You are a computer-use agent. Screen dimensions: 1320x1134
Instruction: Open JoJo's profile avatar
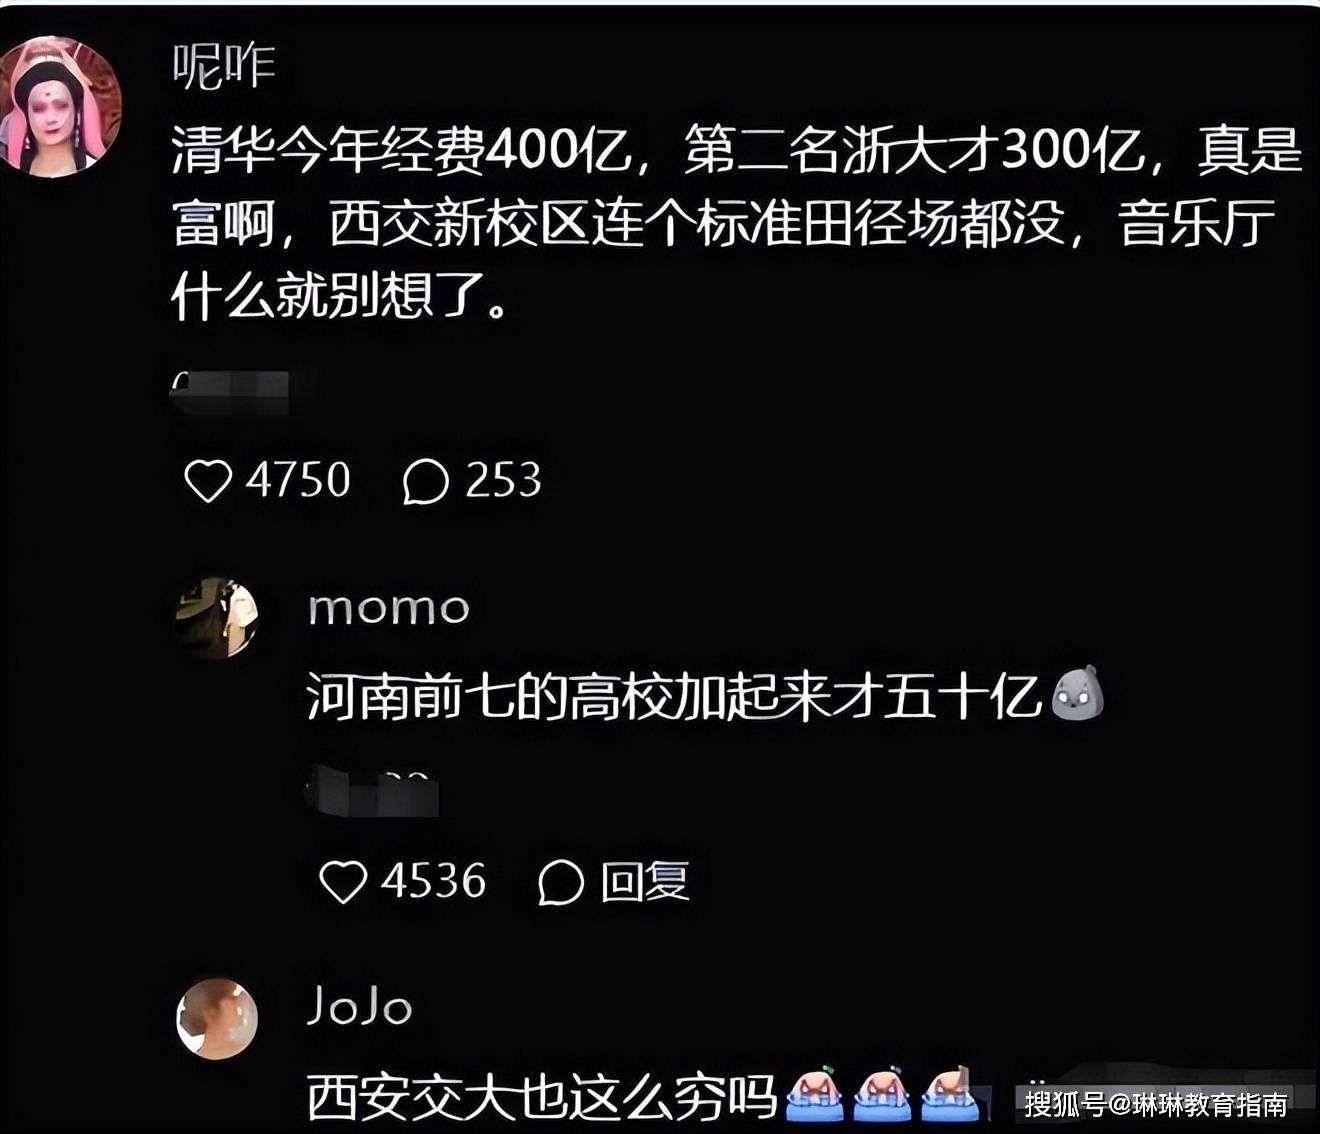(x=217, y=1018)
